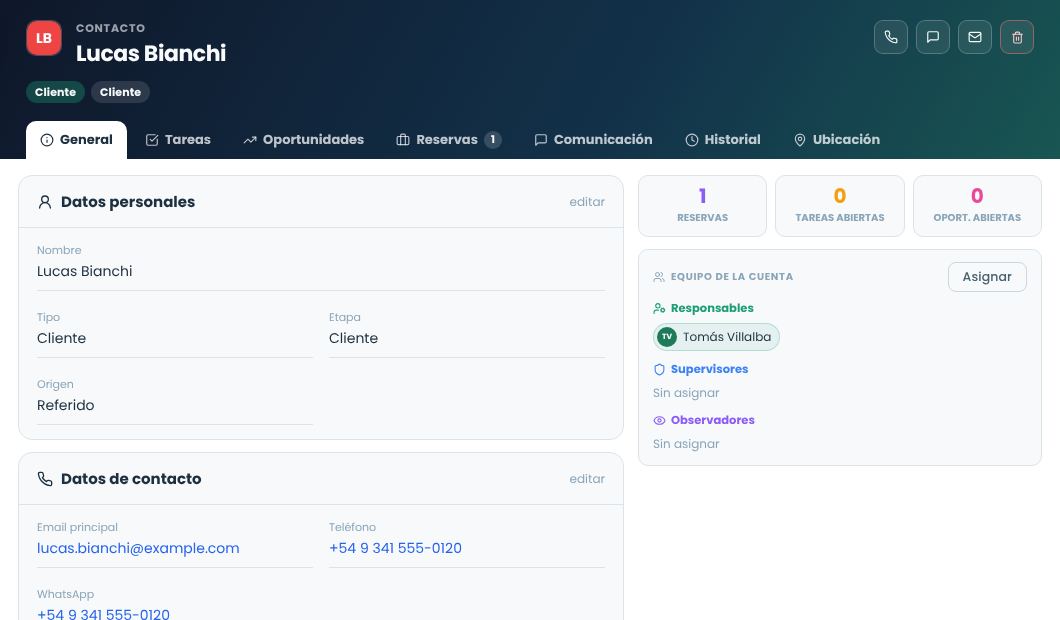1060x620 pixels.
Task: Click the TV avatar of Tomás Villalba
Action: pos(667,337)
